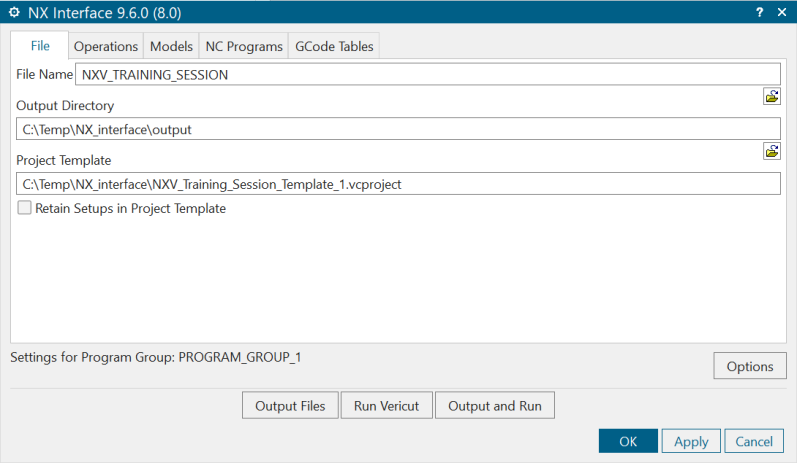Click the 'File Name' label

pyautogui.click(x=45, y=74)
